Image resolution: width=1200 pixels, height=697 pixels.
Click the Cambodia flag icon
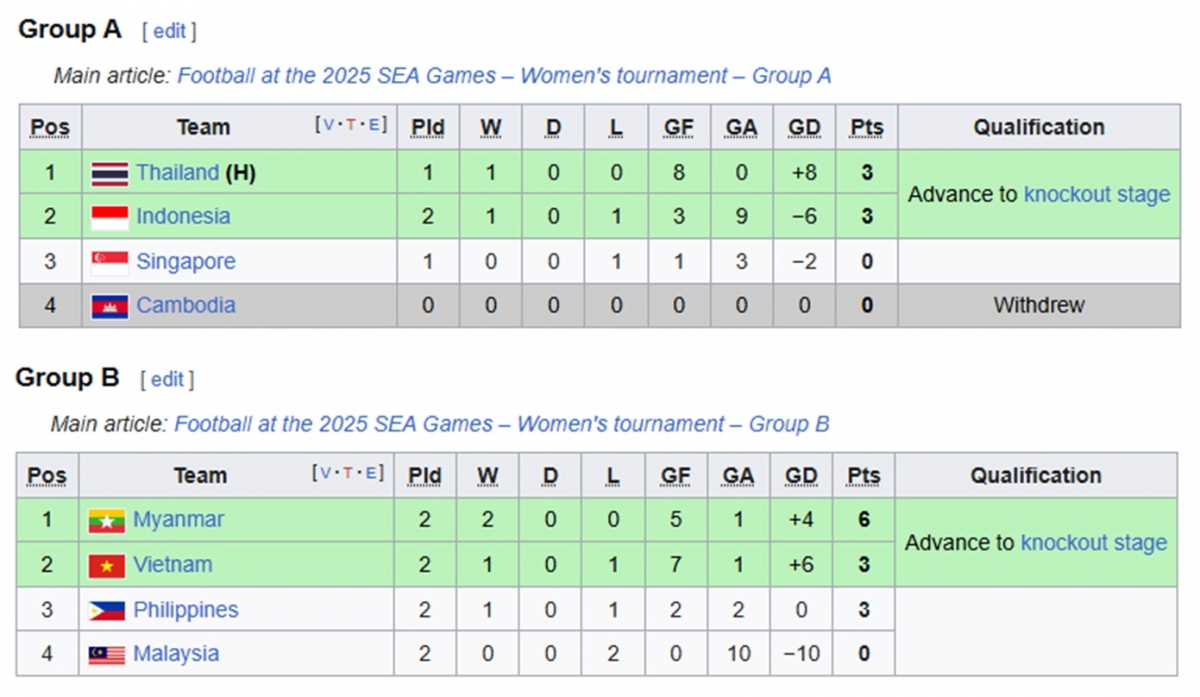point(110,306)
